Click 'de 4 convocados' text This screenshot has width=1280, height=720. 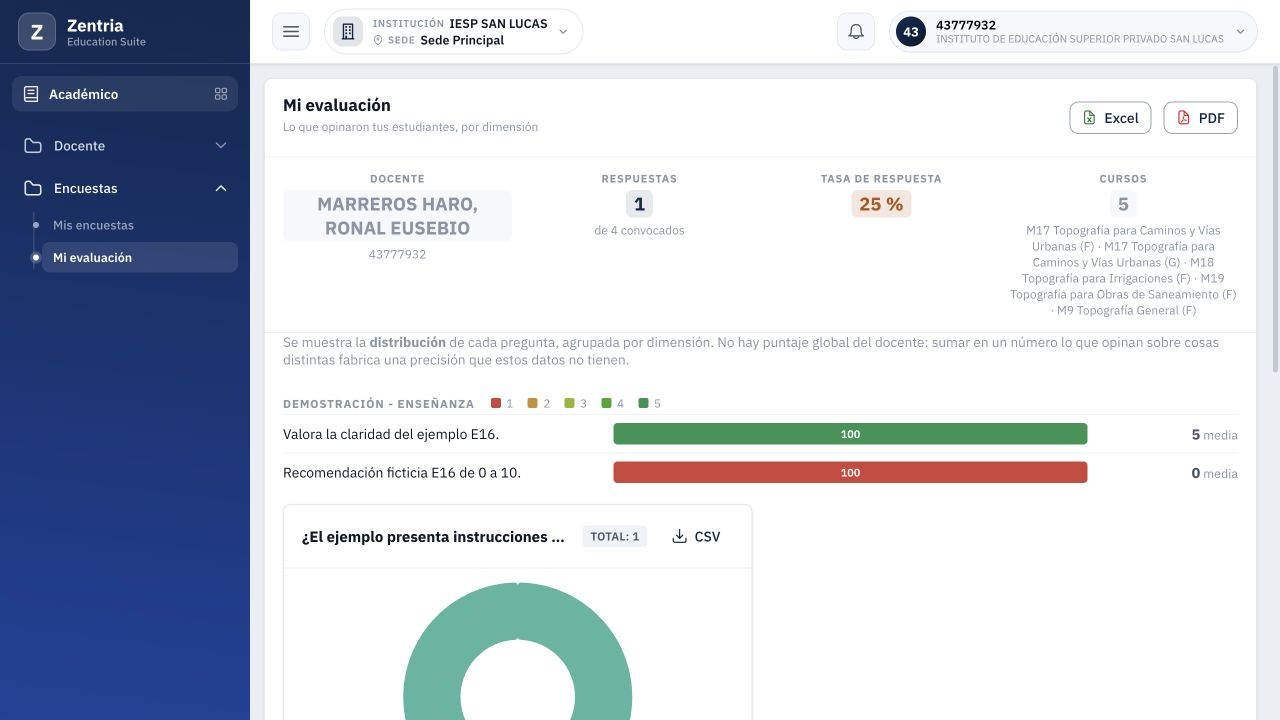[639, 230]
